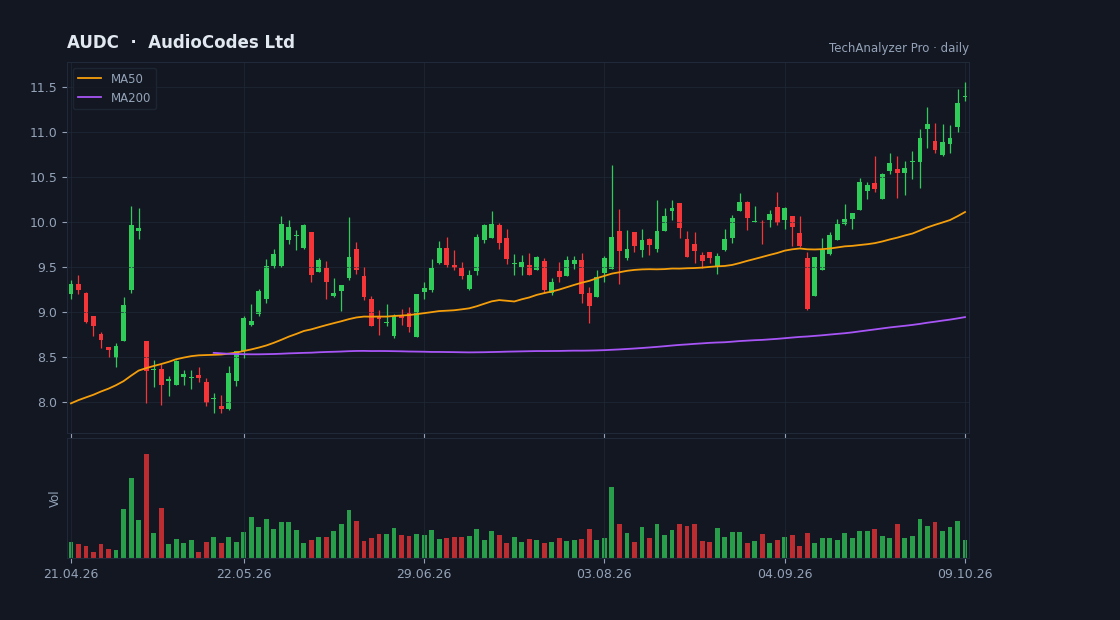
Task: Click the Vol axis label
Action: tap(54, 499)
